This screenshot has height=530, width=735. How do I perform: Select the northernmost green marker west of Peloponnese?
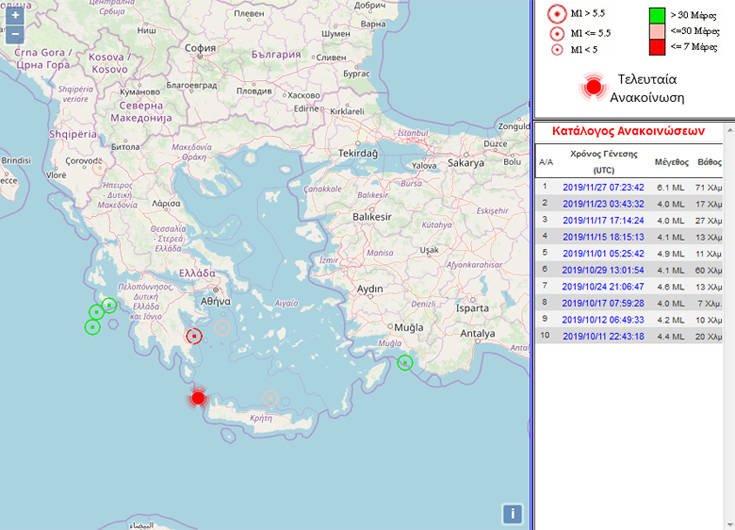109,305
